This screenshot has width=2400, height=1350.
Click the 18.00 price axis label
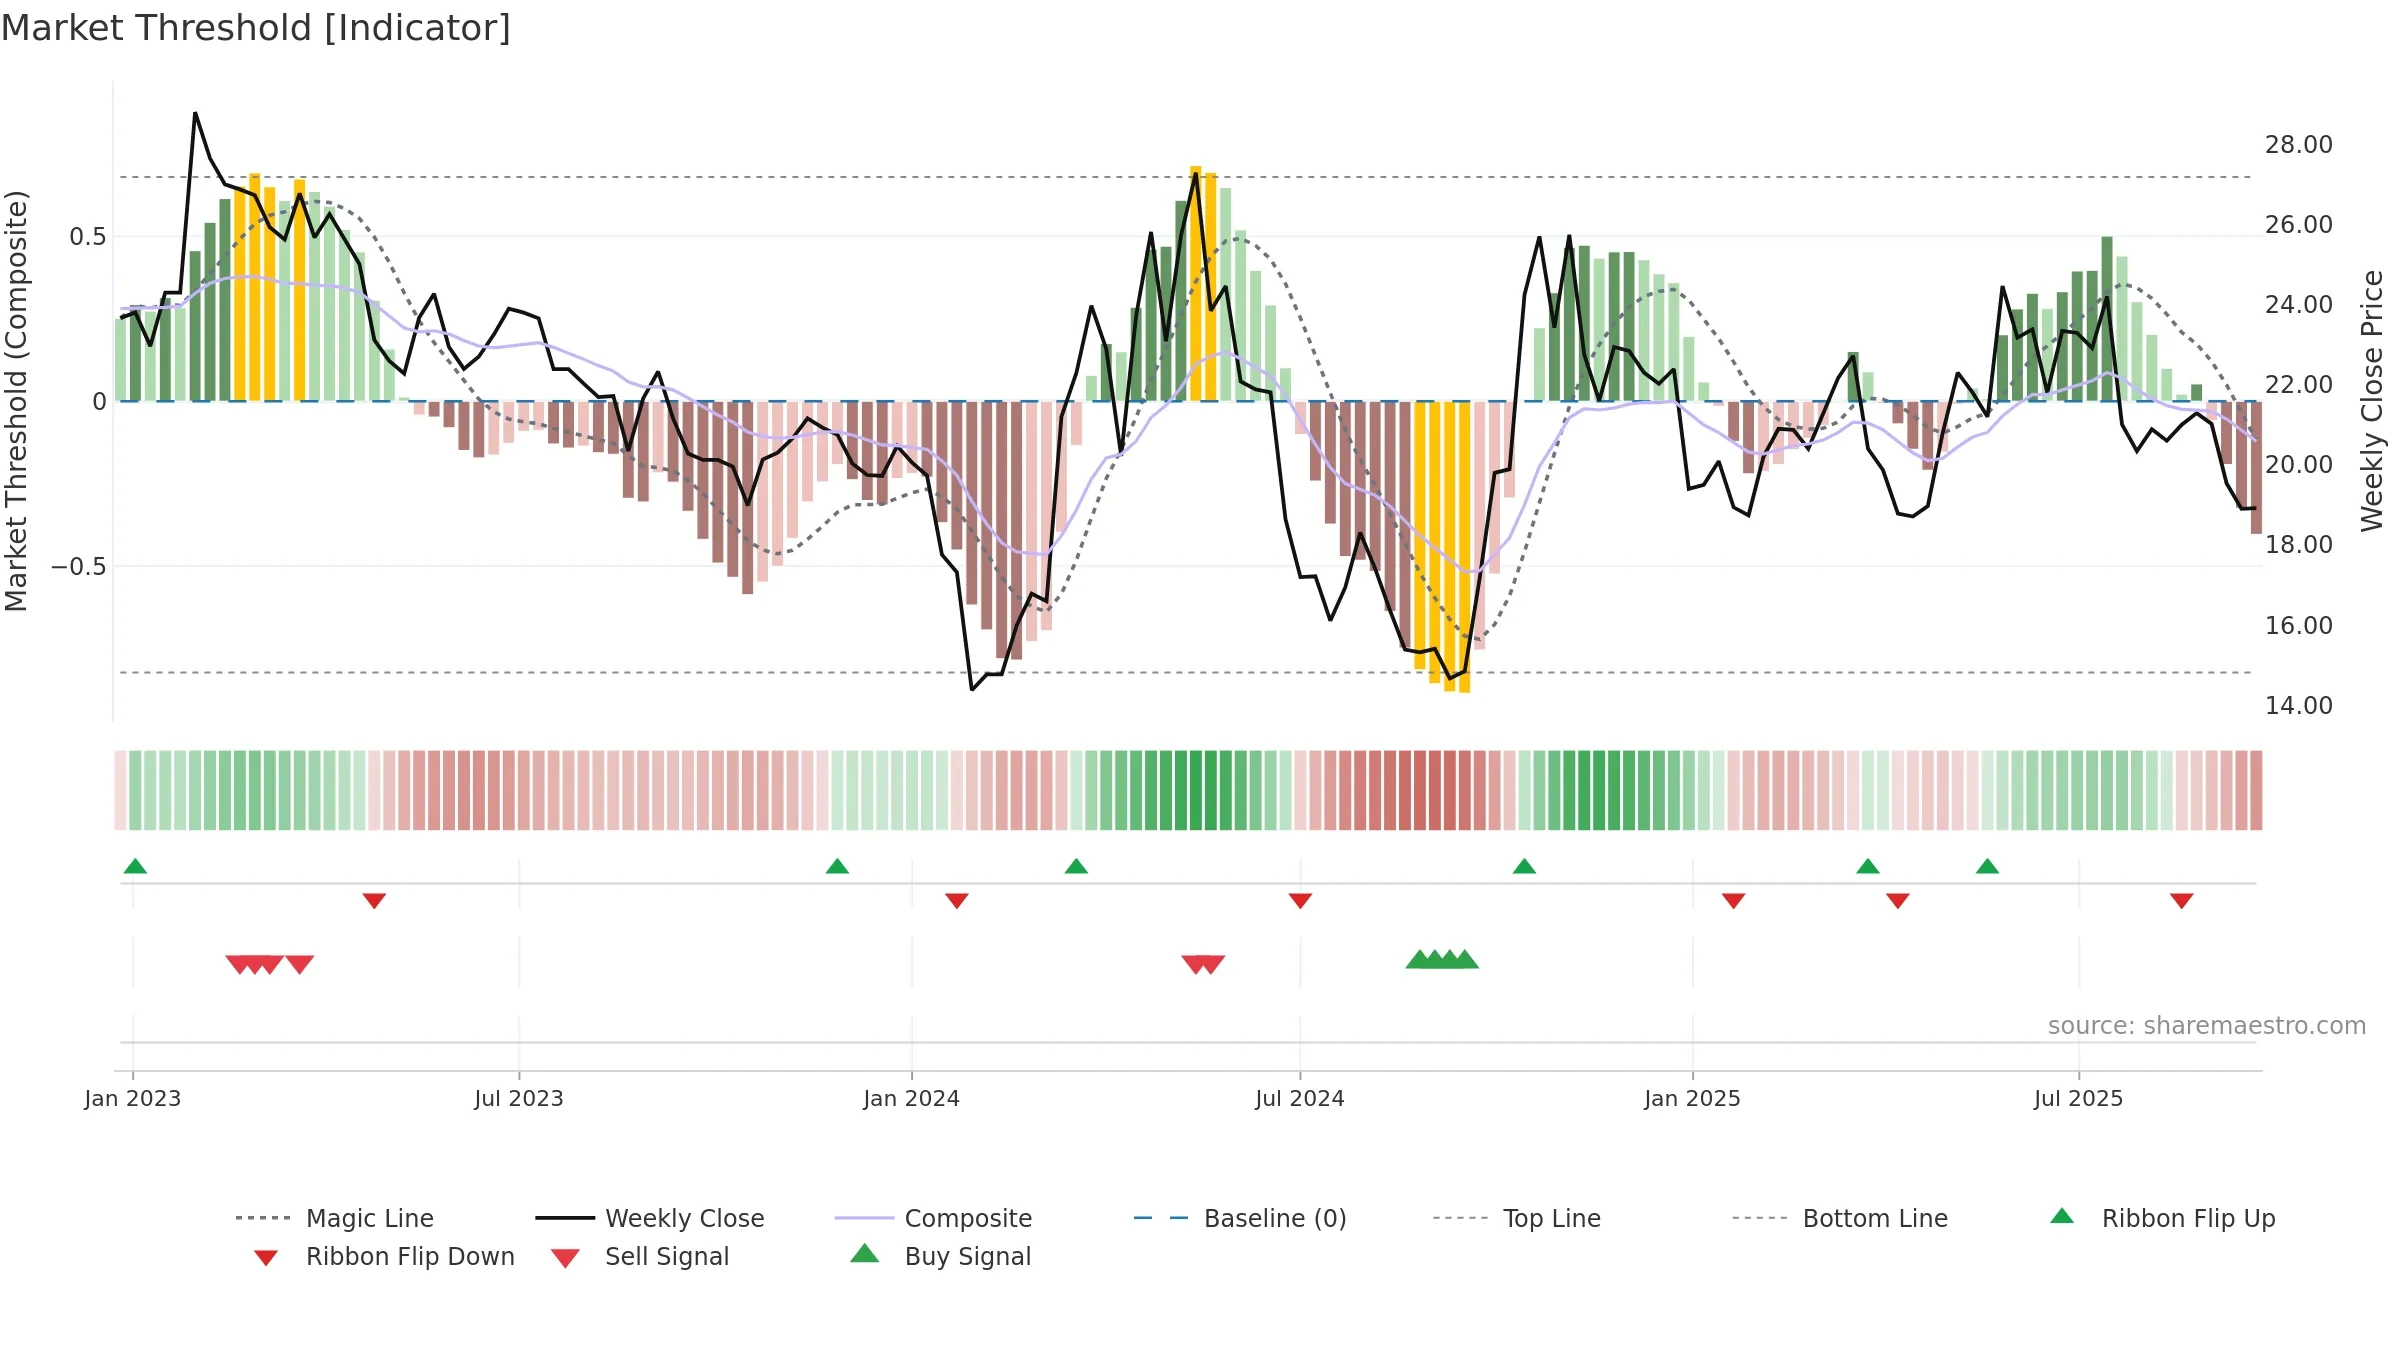[2299, 545]
